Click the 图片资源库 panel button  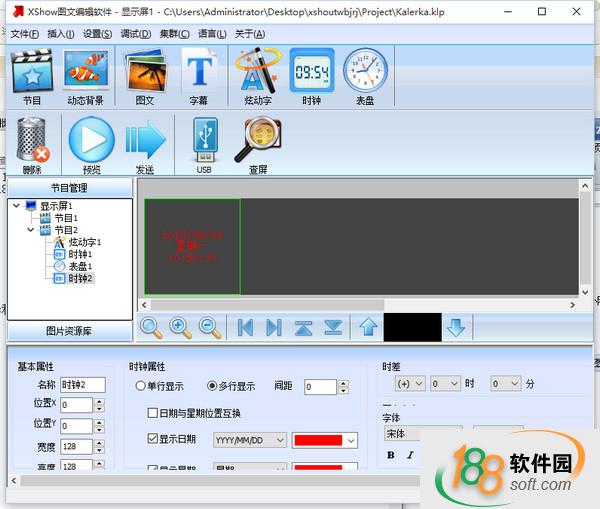click(69, 331)
